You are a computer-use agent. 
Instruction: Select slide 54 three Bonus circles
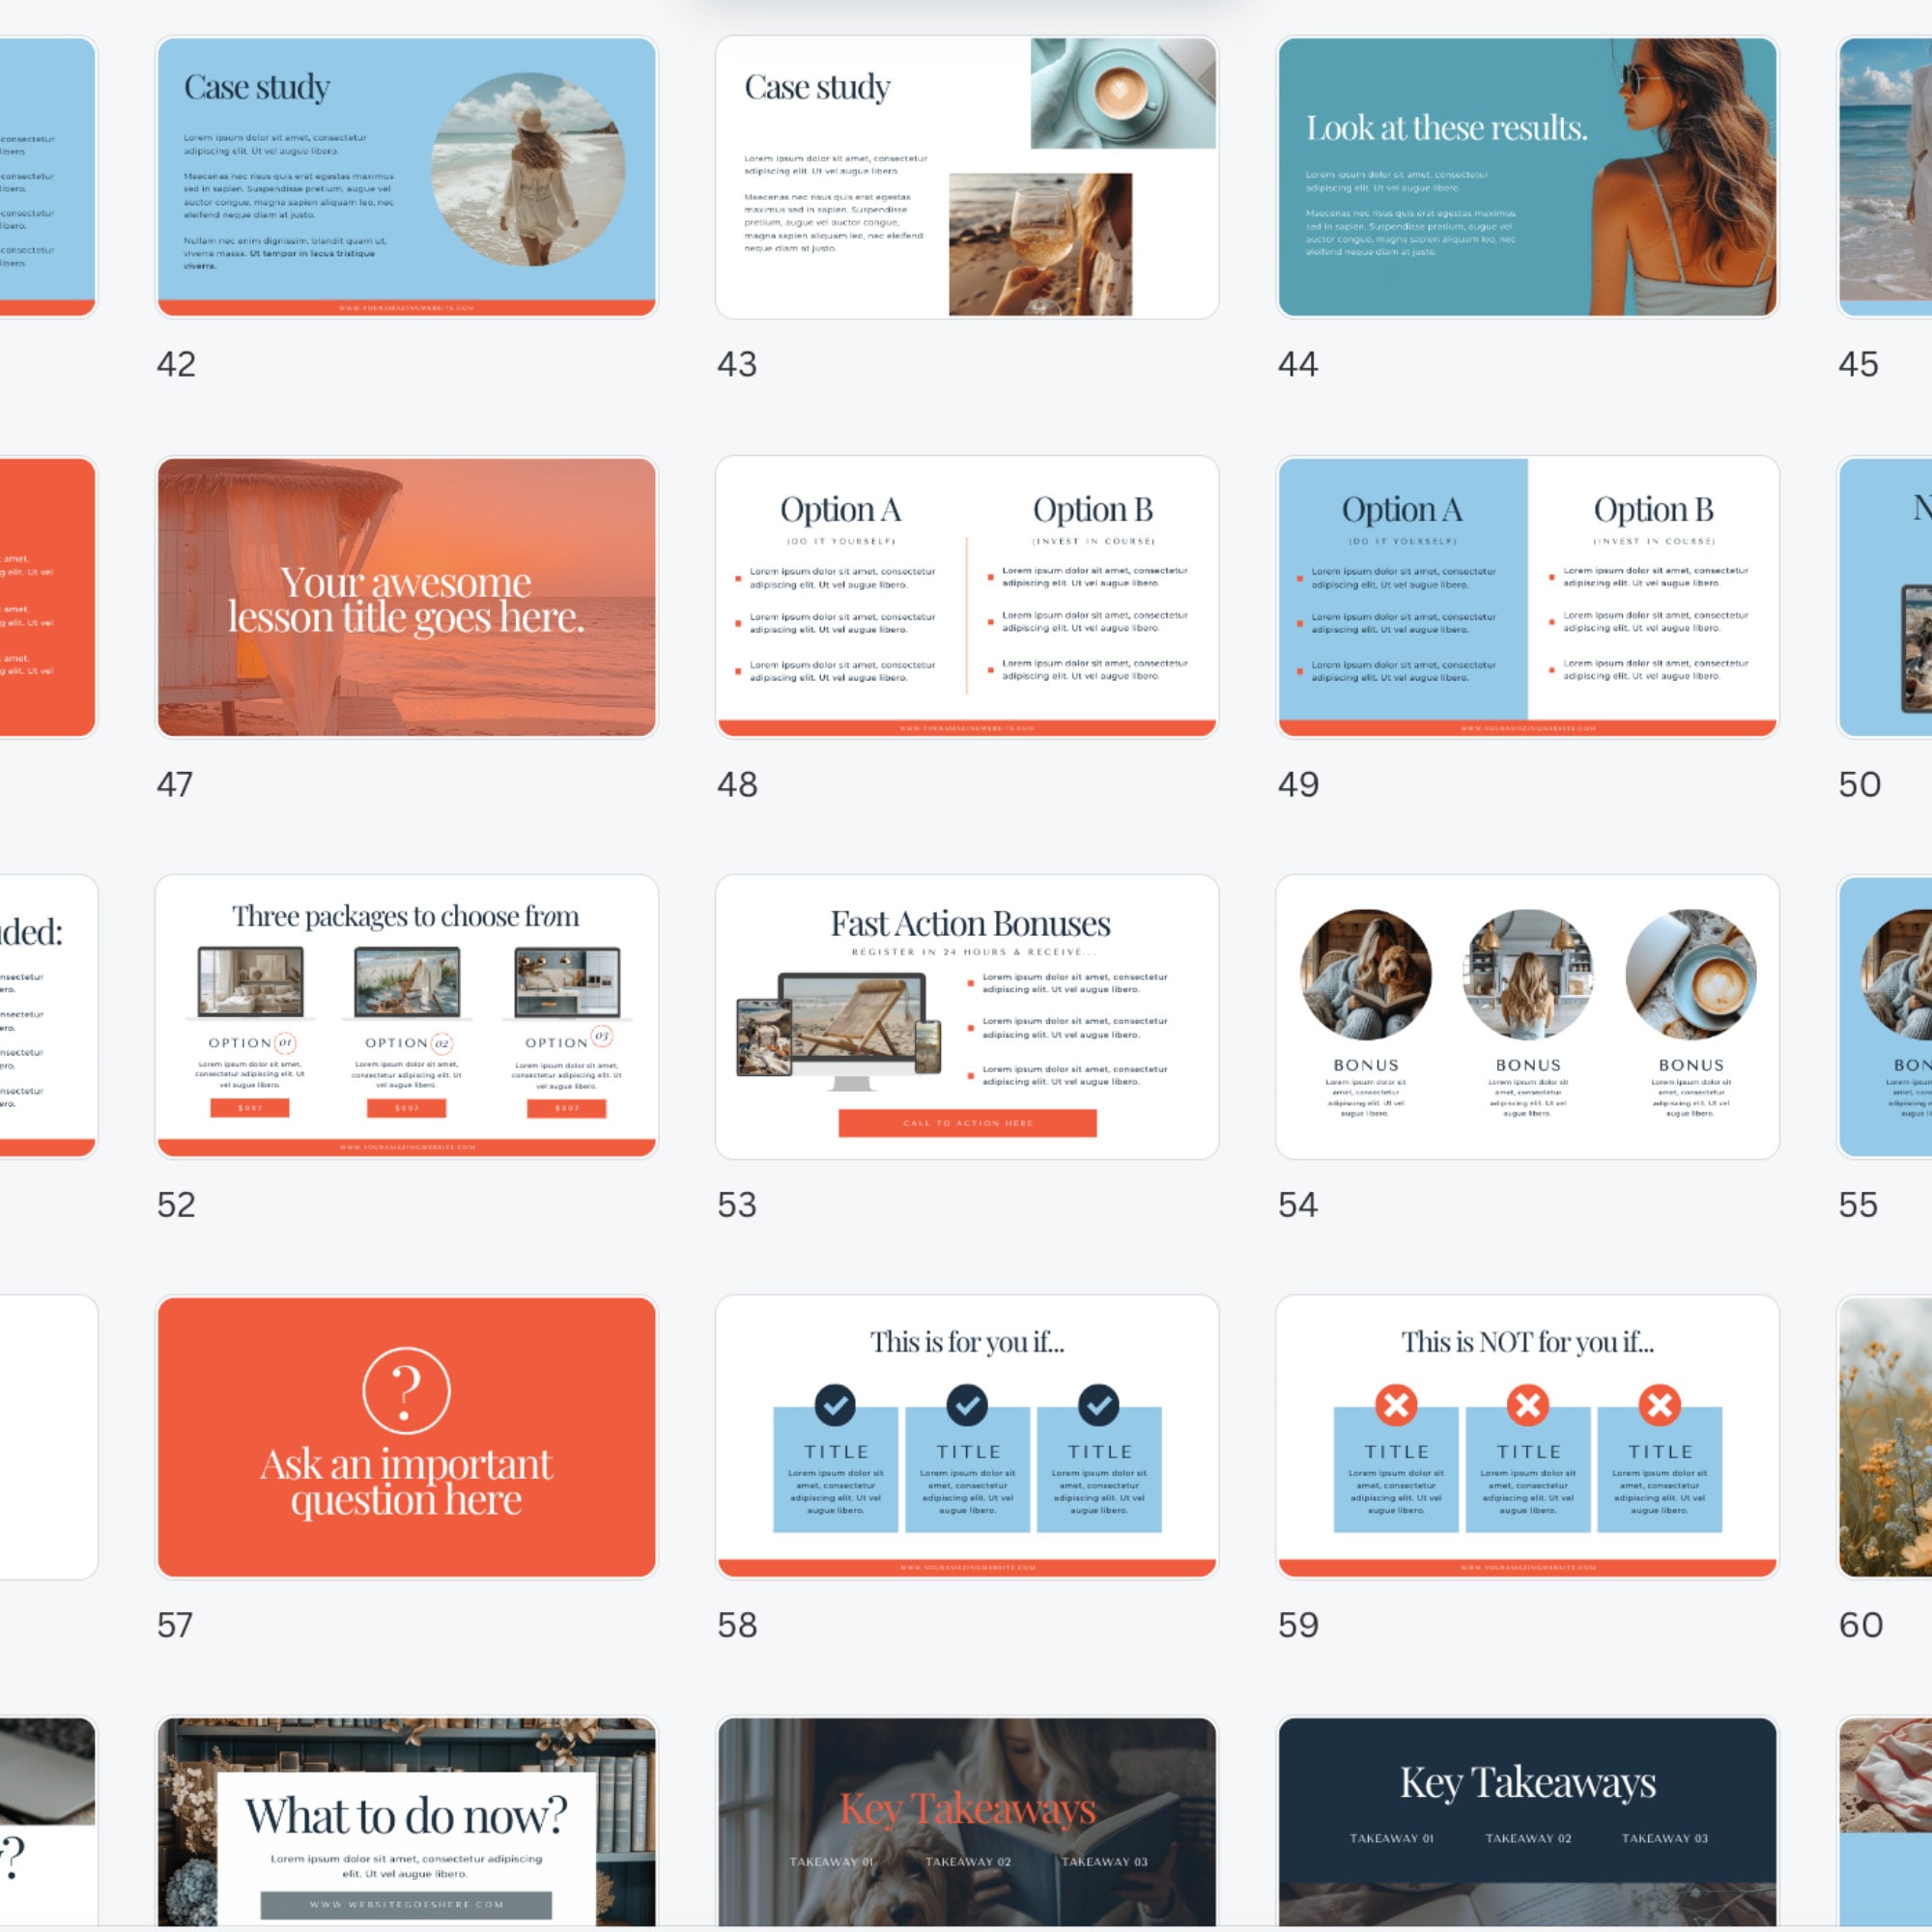1527,1017
